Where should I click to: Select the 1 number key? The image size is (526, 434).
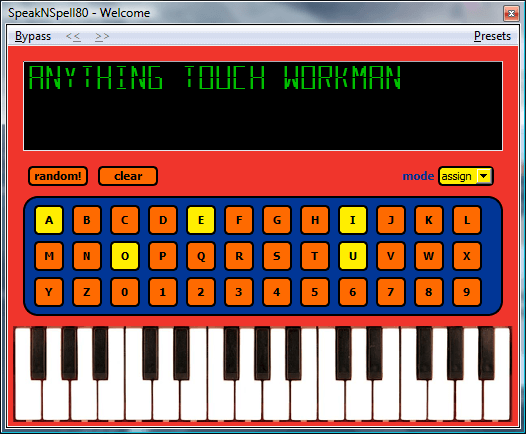163,292
